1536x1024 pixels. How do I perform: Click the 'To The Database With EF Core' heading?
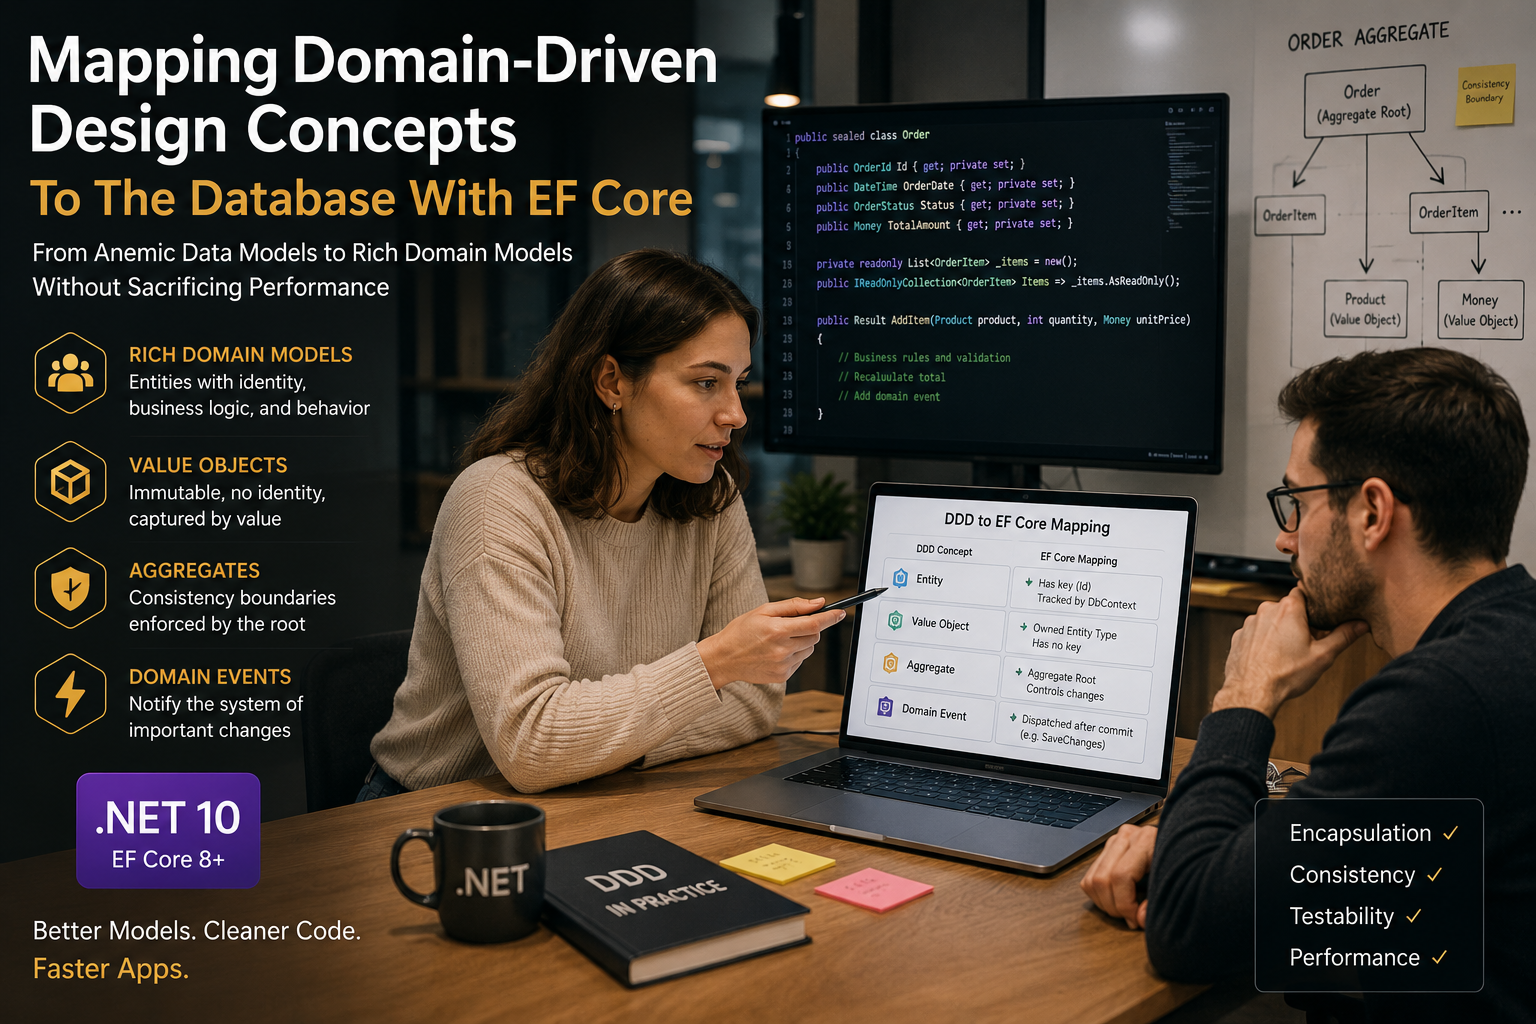(361, 198)
